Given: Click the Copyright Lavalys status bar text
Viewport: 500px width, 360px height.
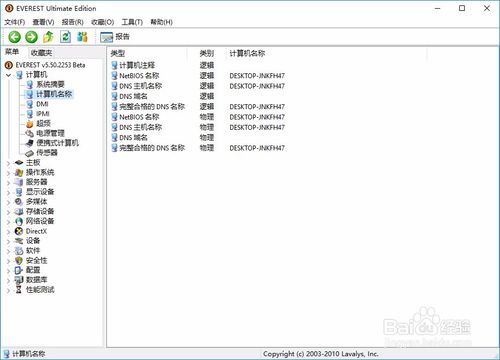Looking at the screenshot, I should point(320,354).
